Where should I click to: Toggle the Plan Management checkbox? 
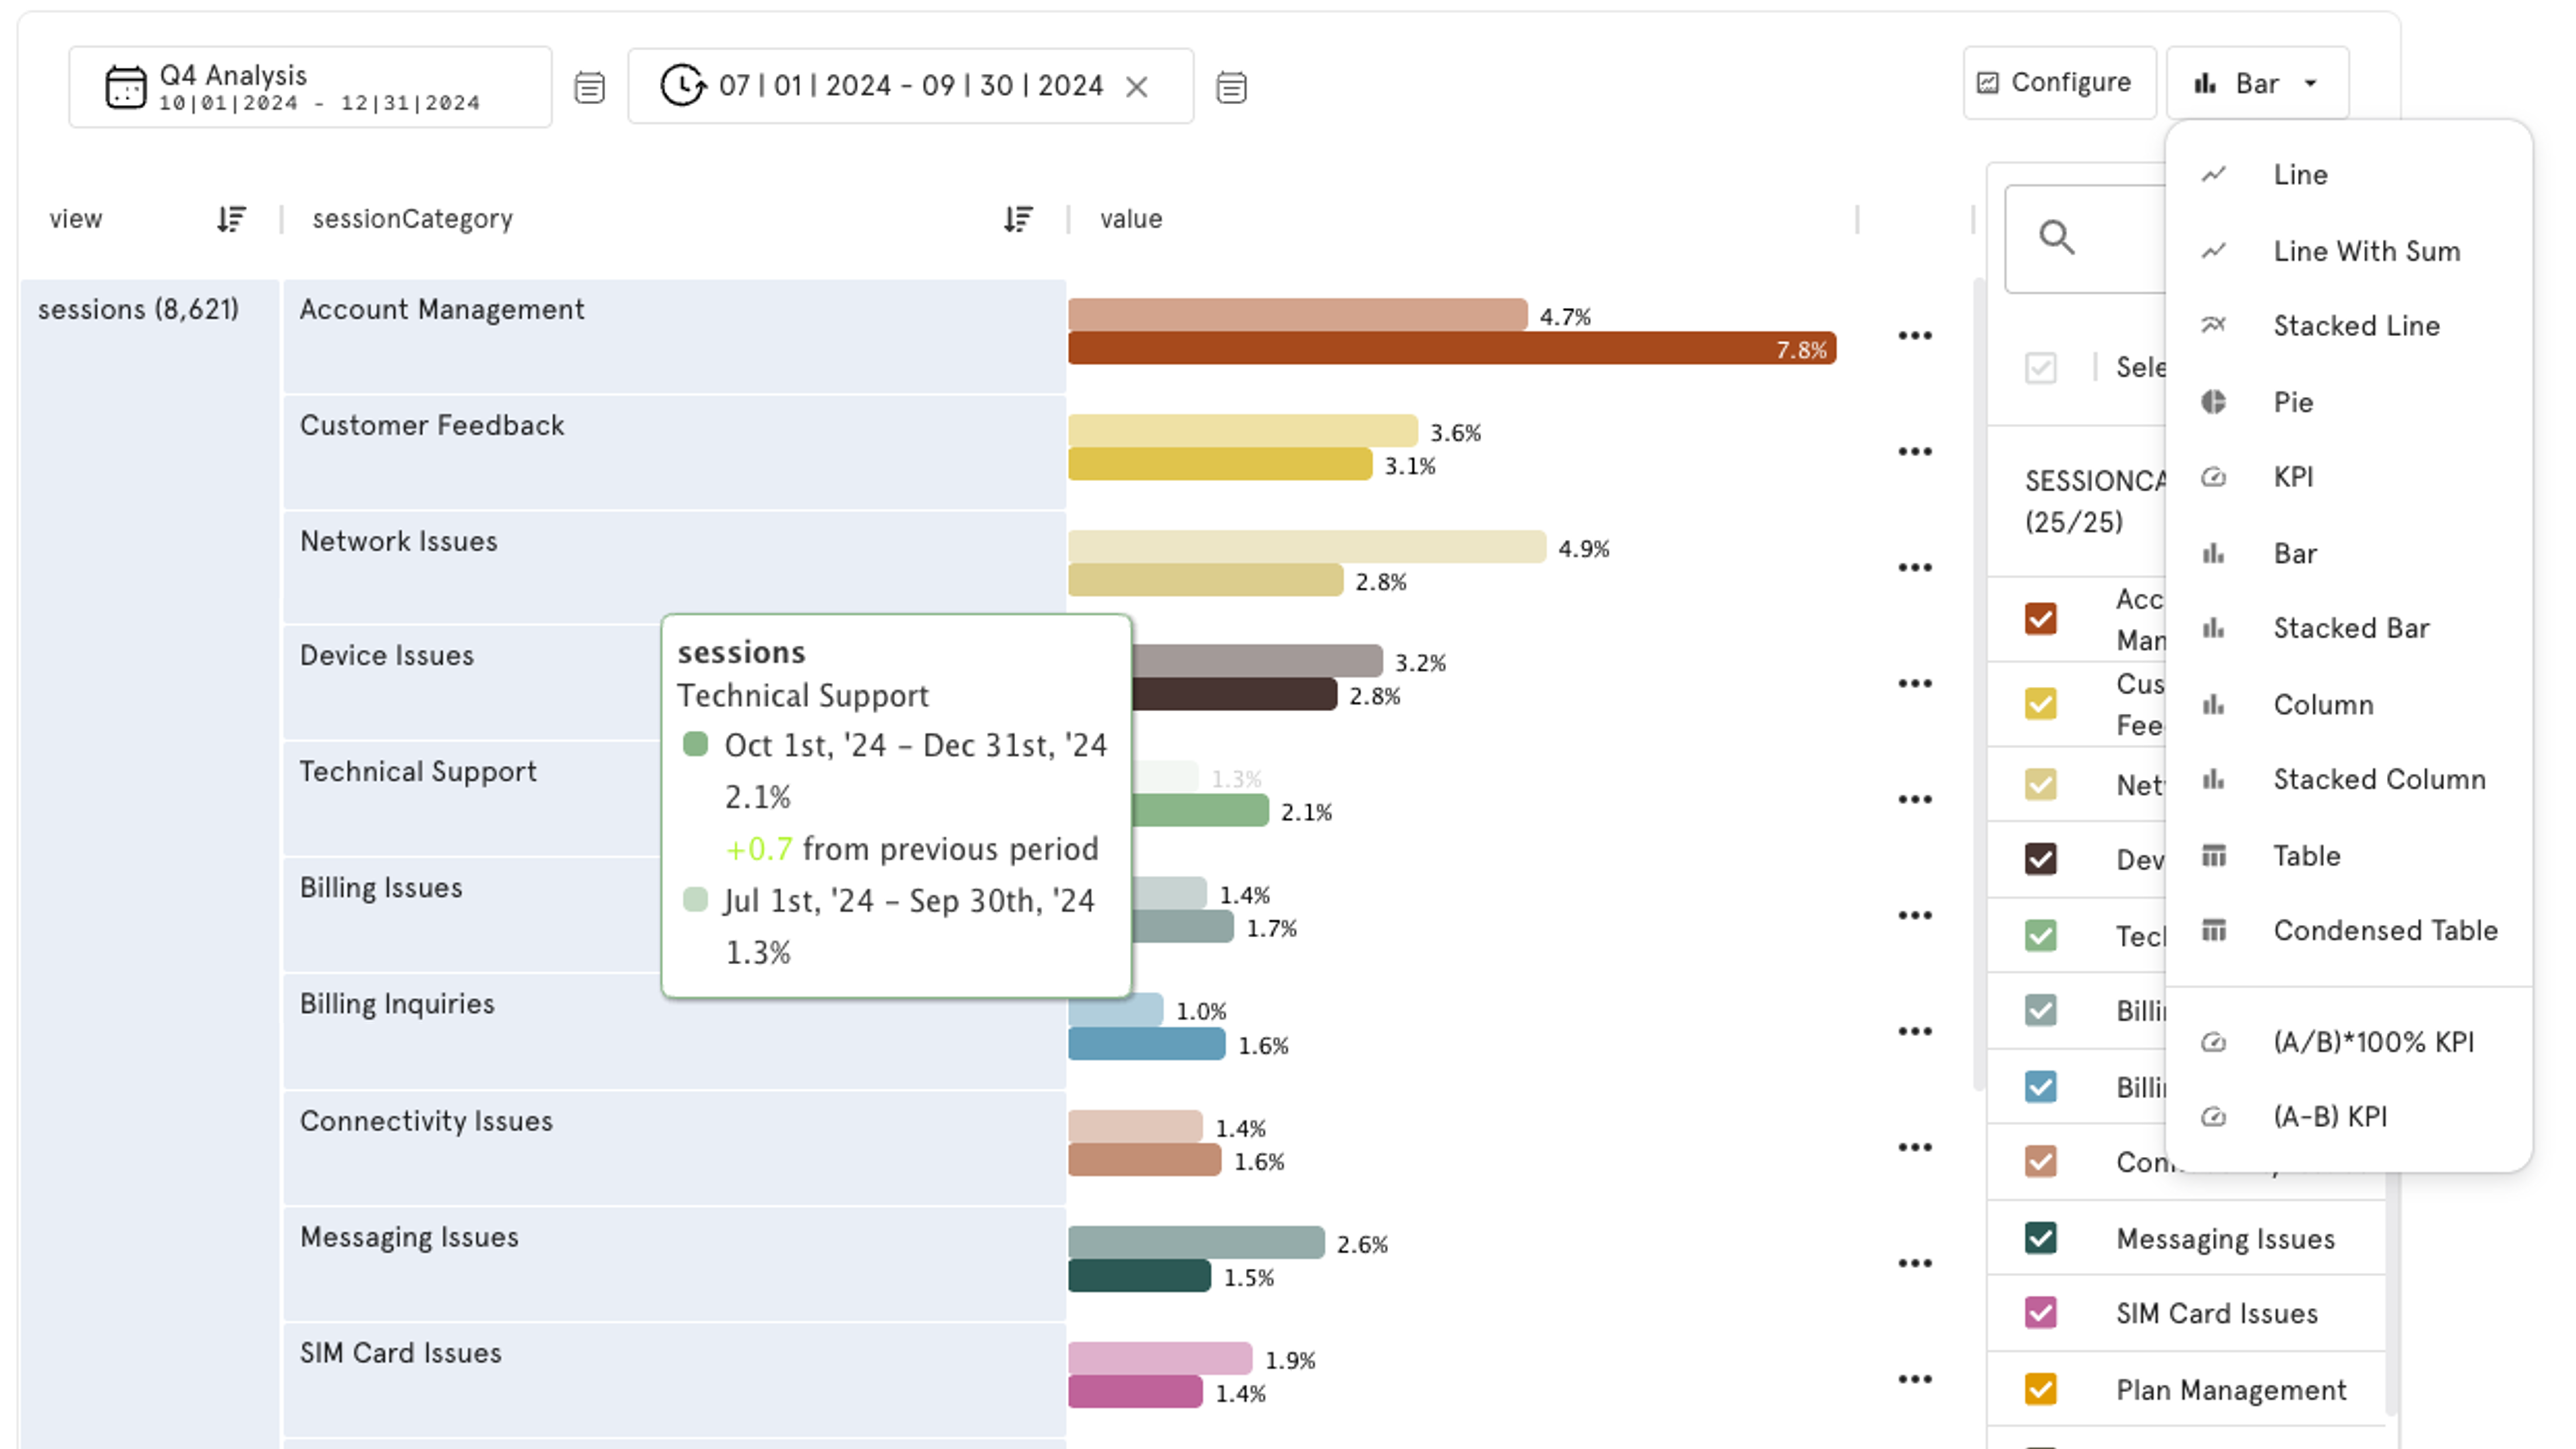(2040, 1389)
